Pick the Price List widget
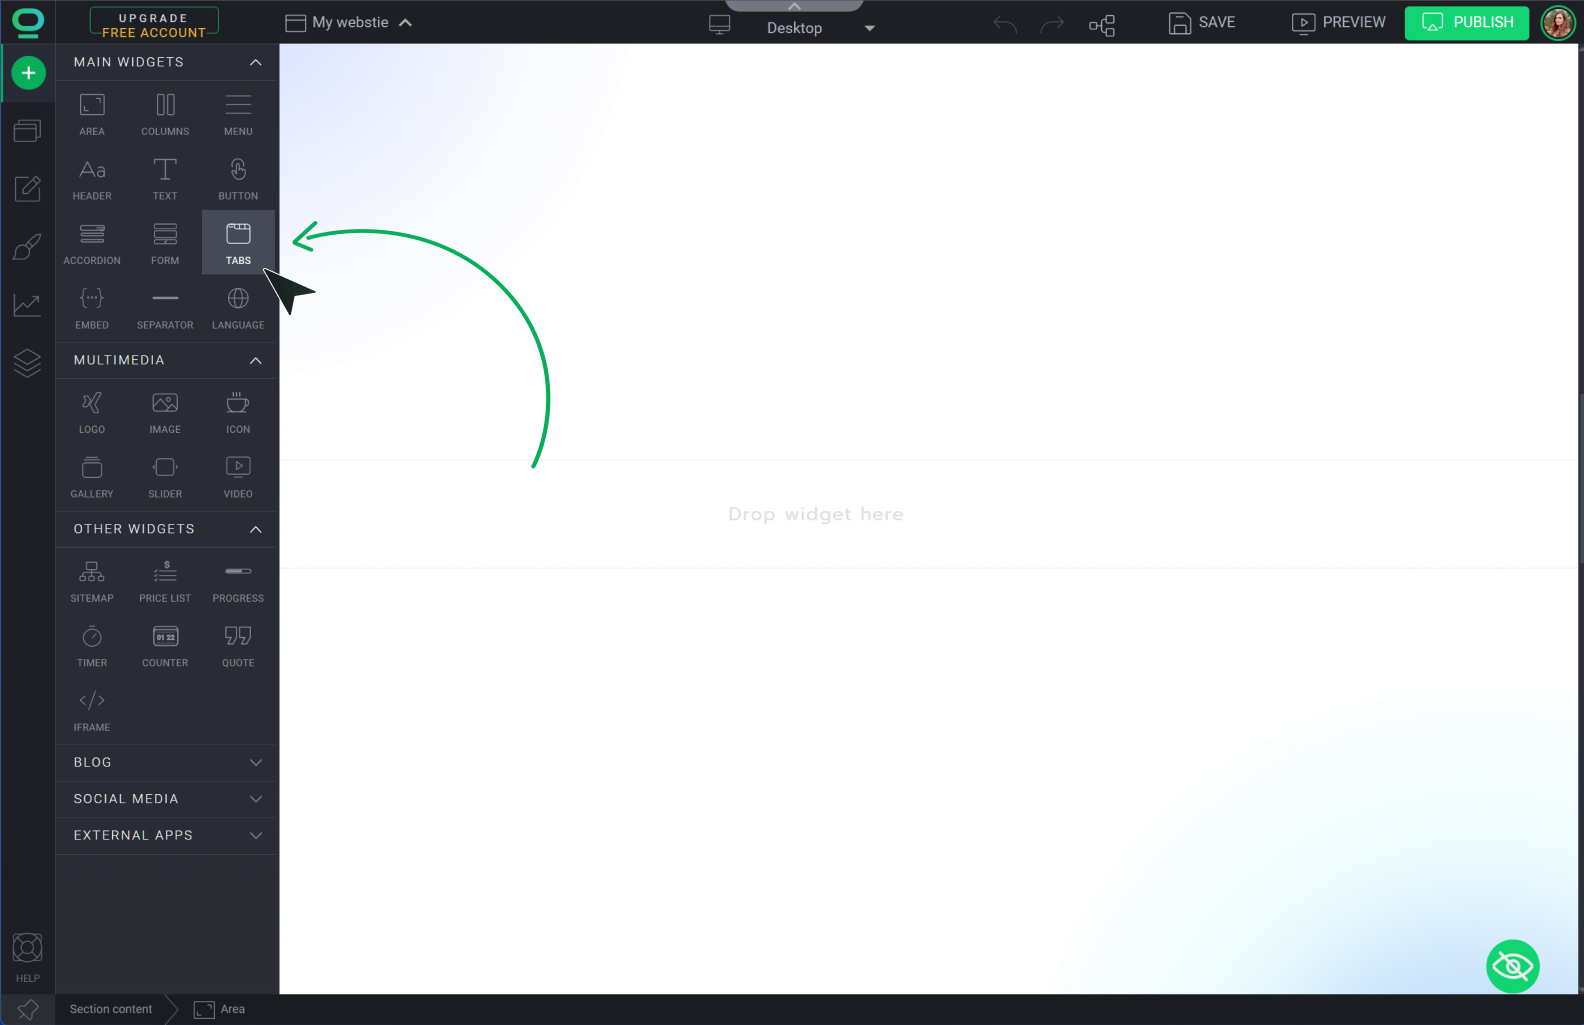The image size is (1584, 1025). (165, 581)
